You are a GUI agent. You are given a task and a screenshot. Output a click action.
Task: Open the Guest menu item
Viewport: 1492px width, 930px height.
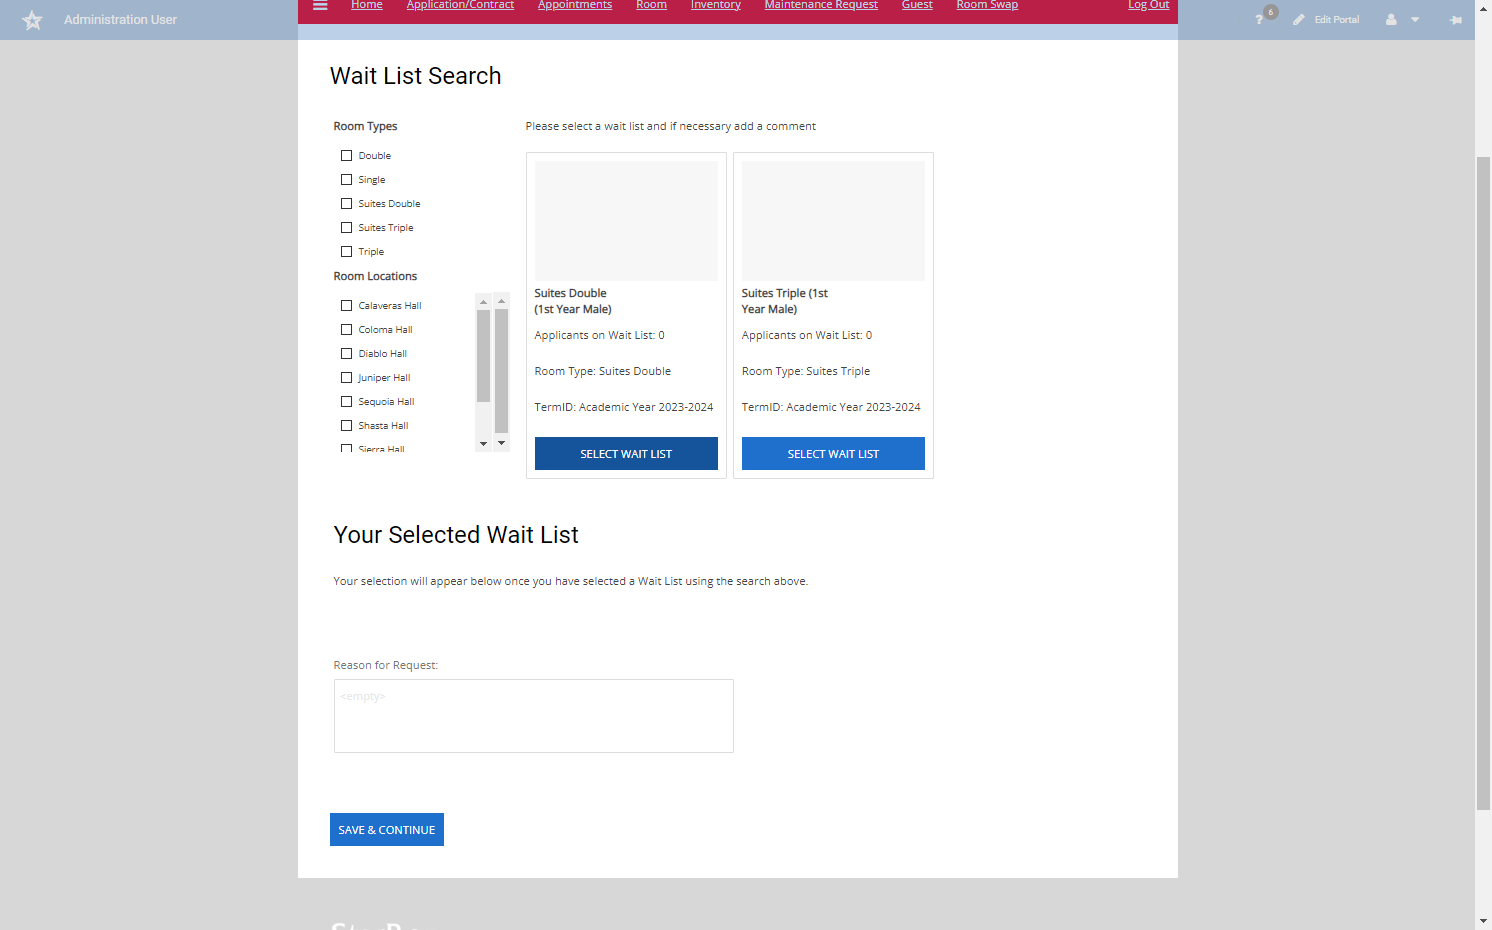[917, 5]
